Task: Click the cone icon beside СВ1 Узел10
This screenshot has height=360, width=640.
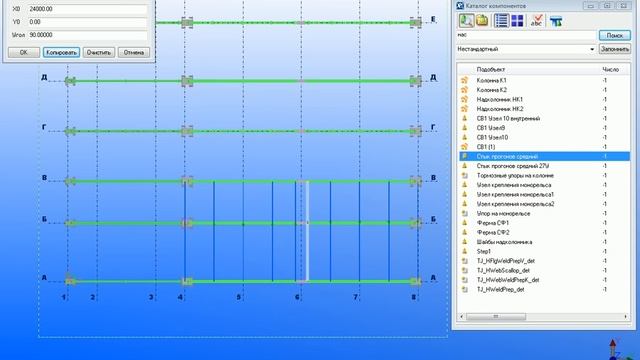Action: point(464,137)
